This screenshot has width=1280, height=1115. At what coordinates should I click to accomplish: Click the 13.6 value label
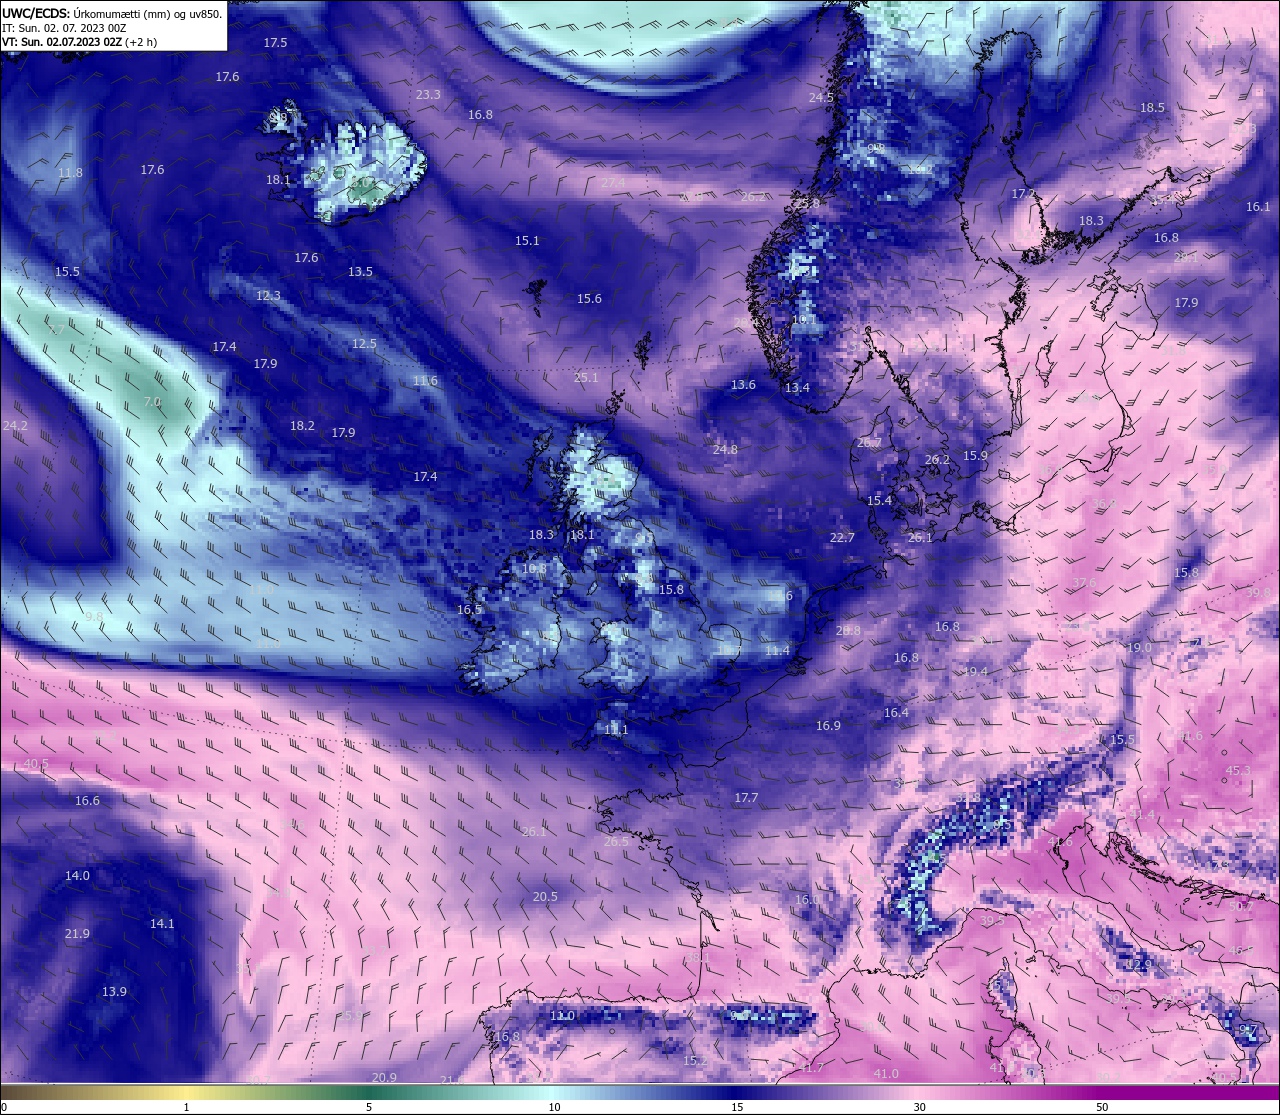pyautogui.click(x=743, y=385)
